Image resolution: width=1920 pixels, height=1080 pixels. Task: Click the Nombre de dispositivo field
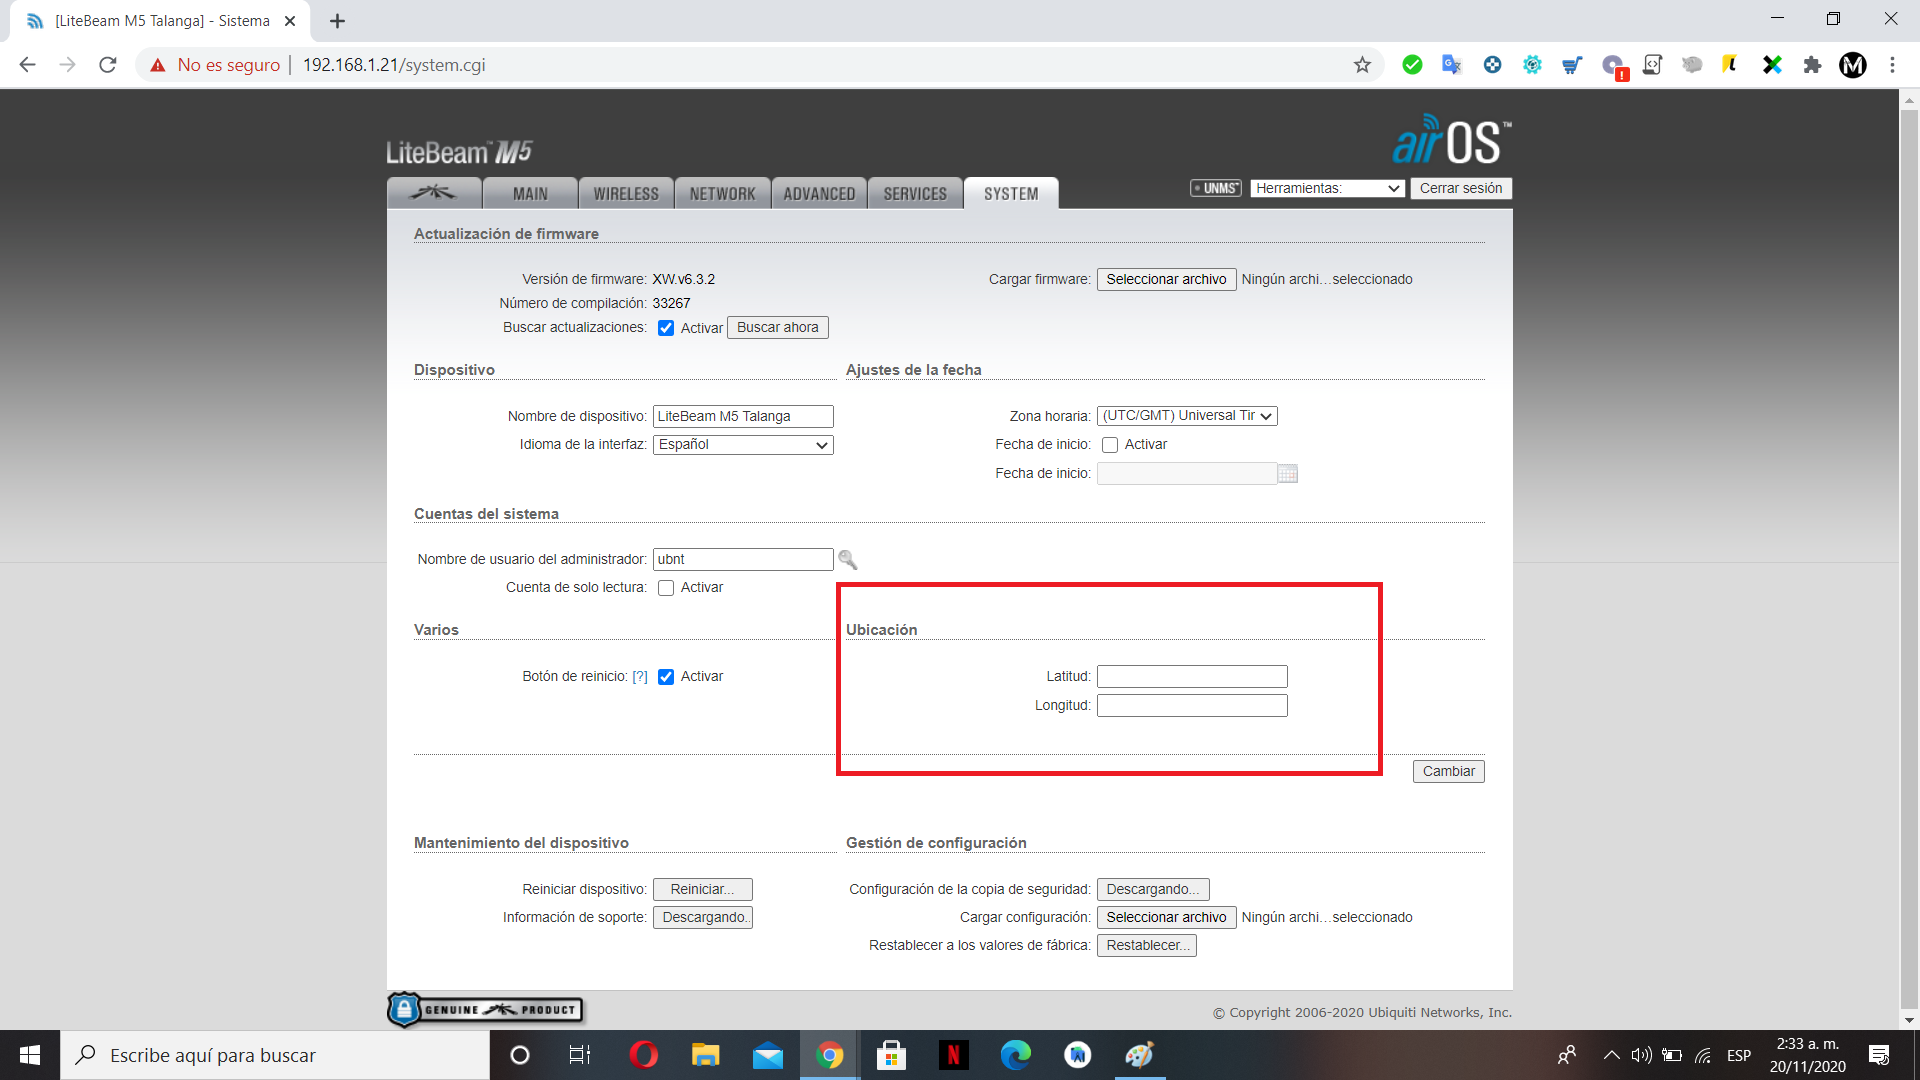click(x=743, y=416)
